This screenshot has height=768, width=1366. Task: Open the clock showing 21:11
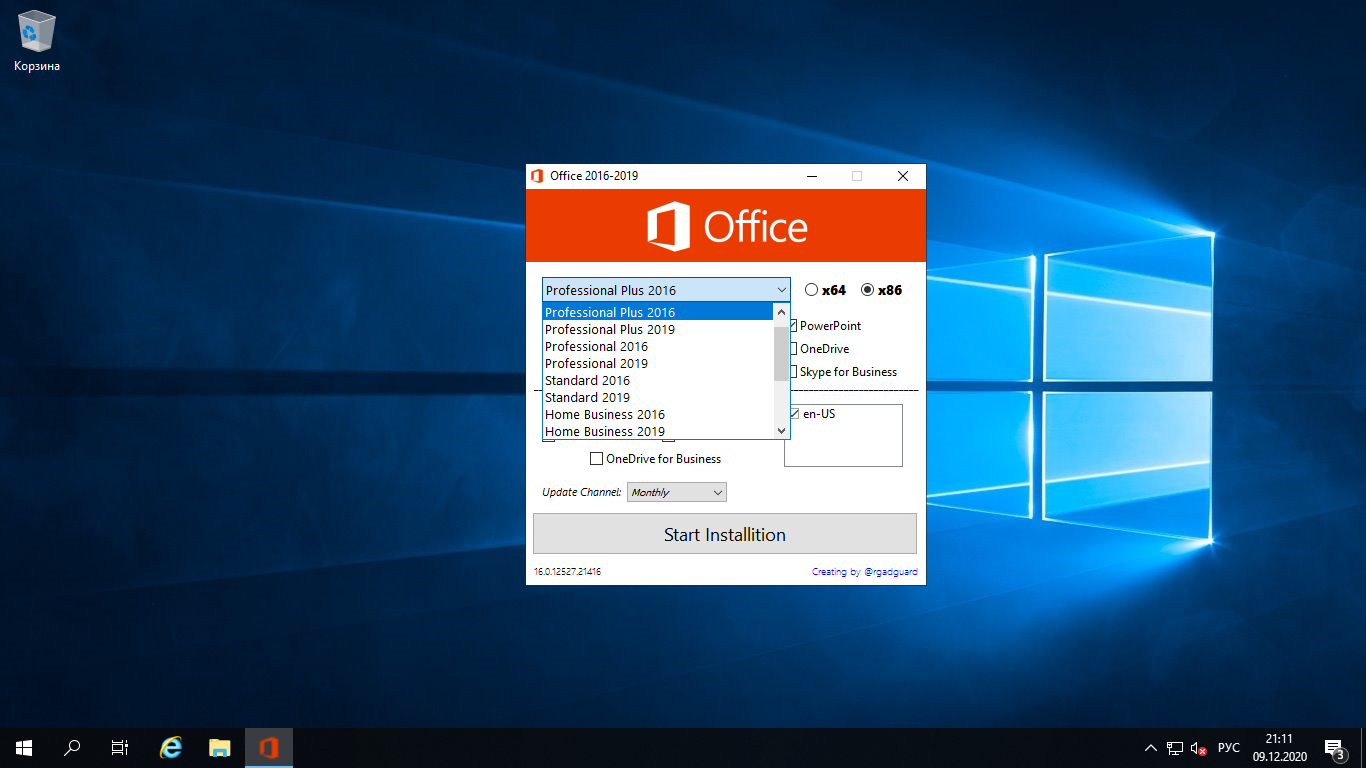pyautogui.click(x=1278, y=747)
